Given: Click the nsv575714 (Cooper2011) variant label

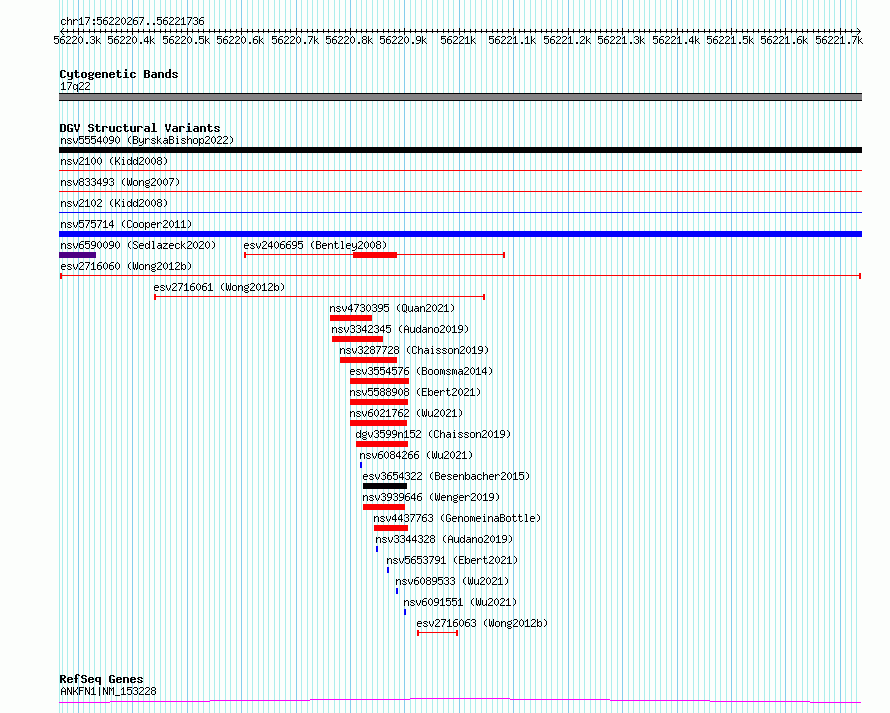Looking at the screenshot, I should (x=126, y=224).
